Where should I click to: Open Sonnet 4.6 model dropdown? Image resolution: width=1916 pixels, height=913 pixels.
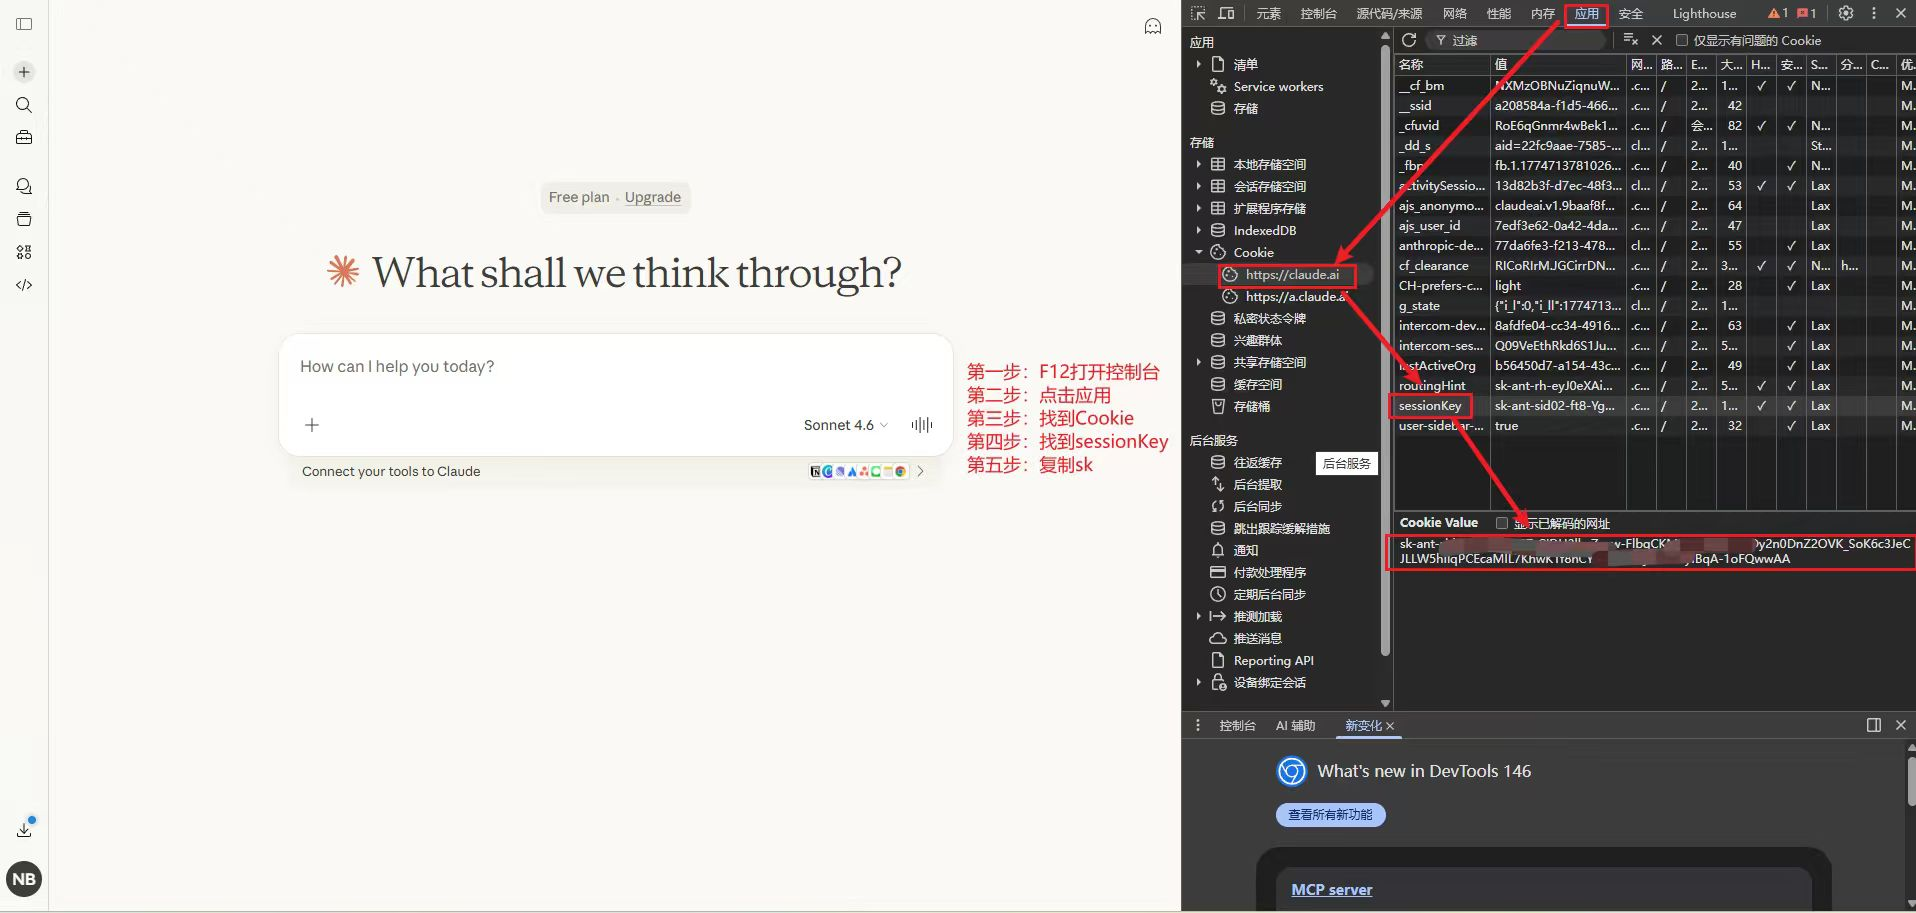[845, 425]
